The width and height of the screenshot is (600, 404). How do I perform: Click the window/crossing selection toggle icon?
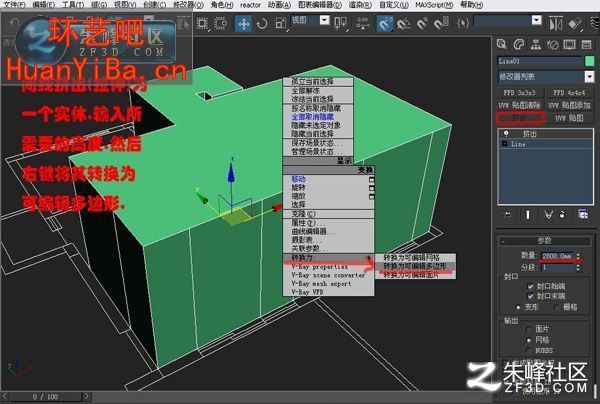pyautogui.click(x=221, y=24)
